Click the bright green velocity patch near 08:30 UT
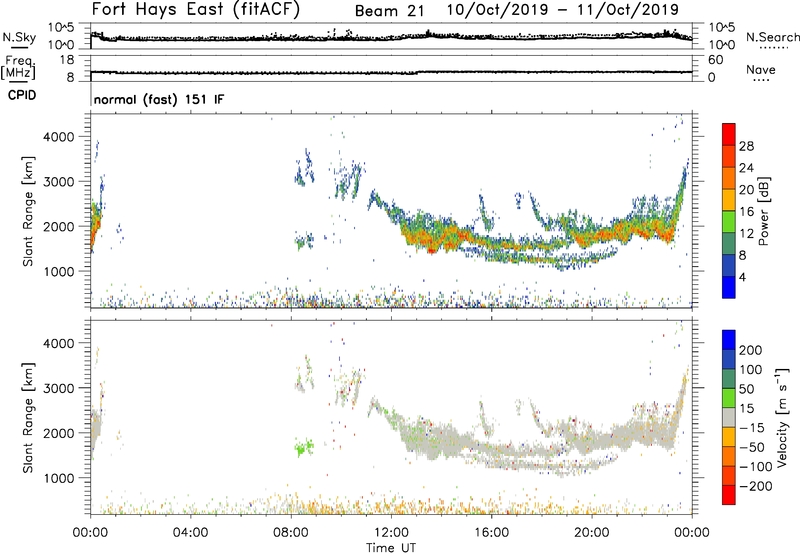The width and height of the screenshot is (800, 554). pos(305,447)
